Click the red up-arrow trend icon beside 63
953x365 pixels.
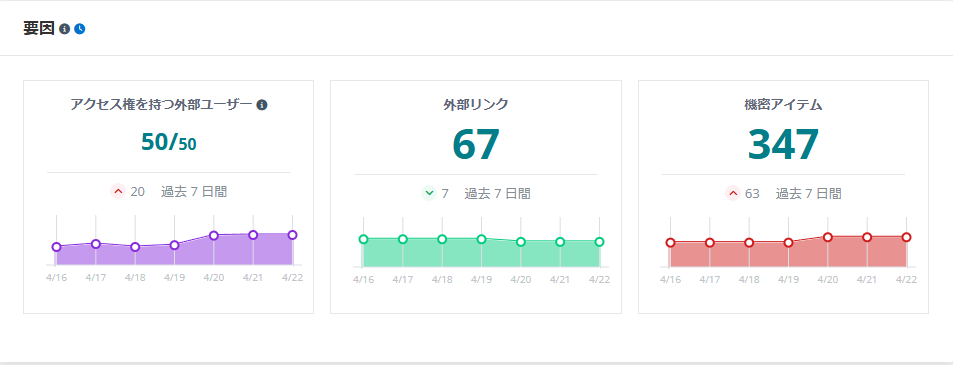[x=733, y=193]
